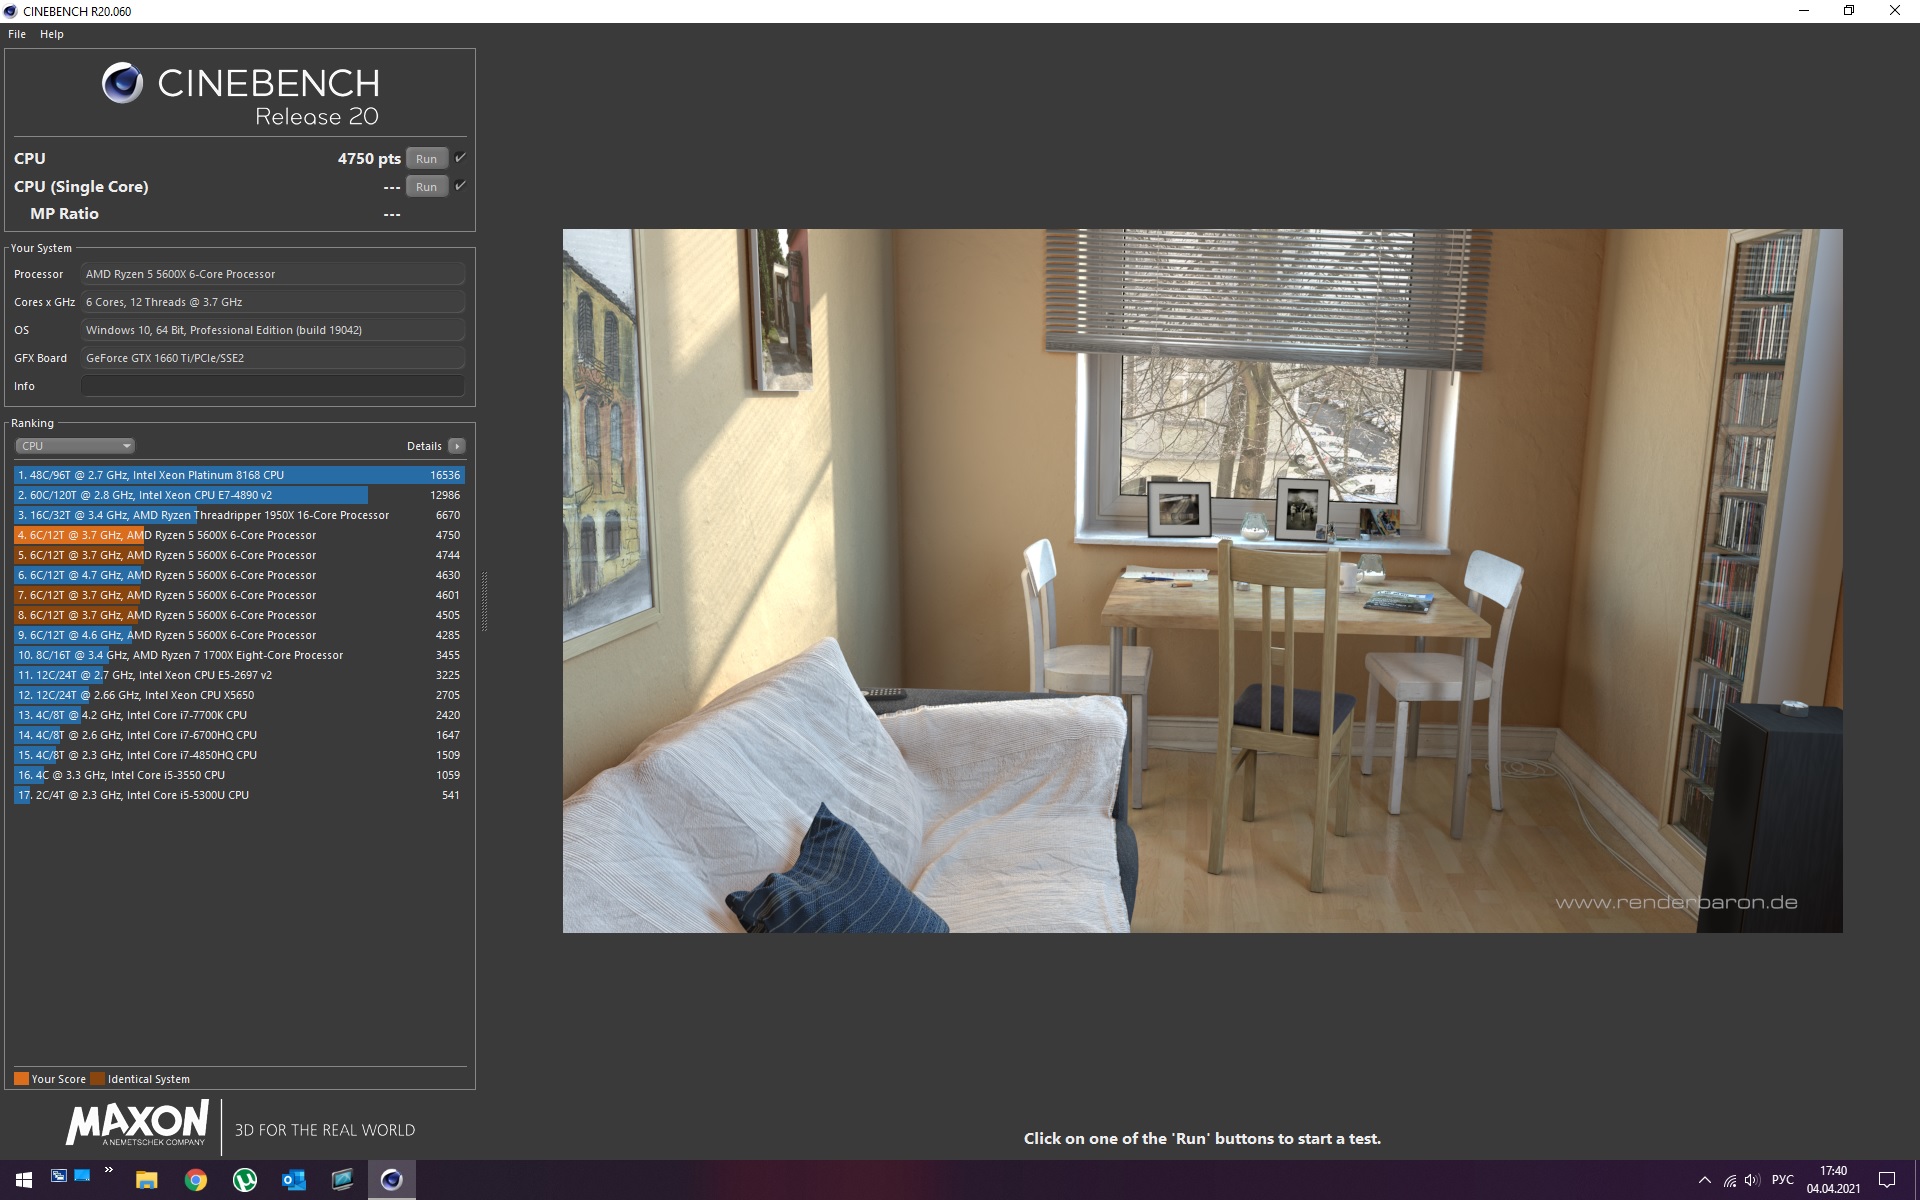1920x1200 pixels.
Task: Open the Windows notification center
Action: 1887,1180
